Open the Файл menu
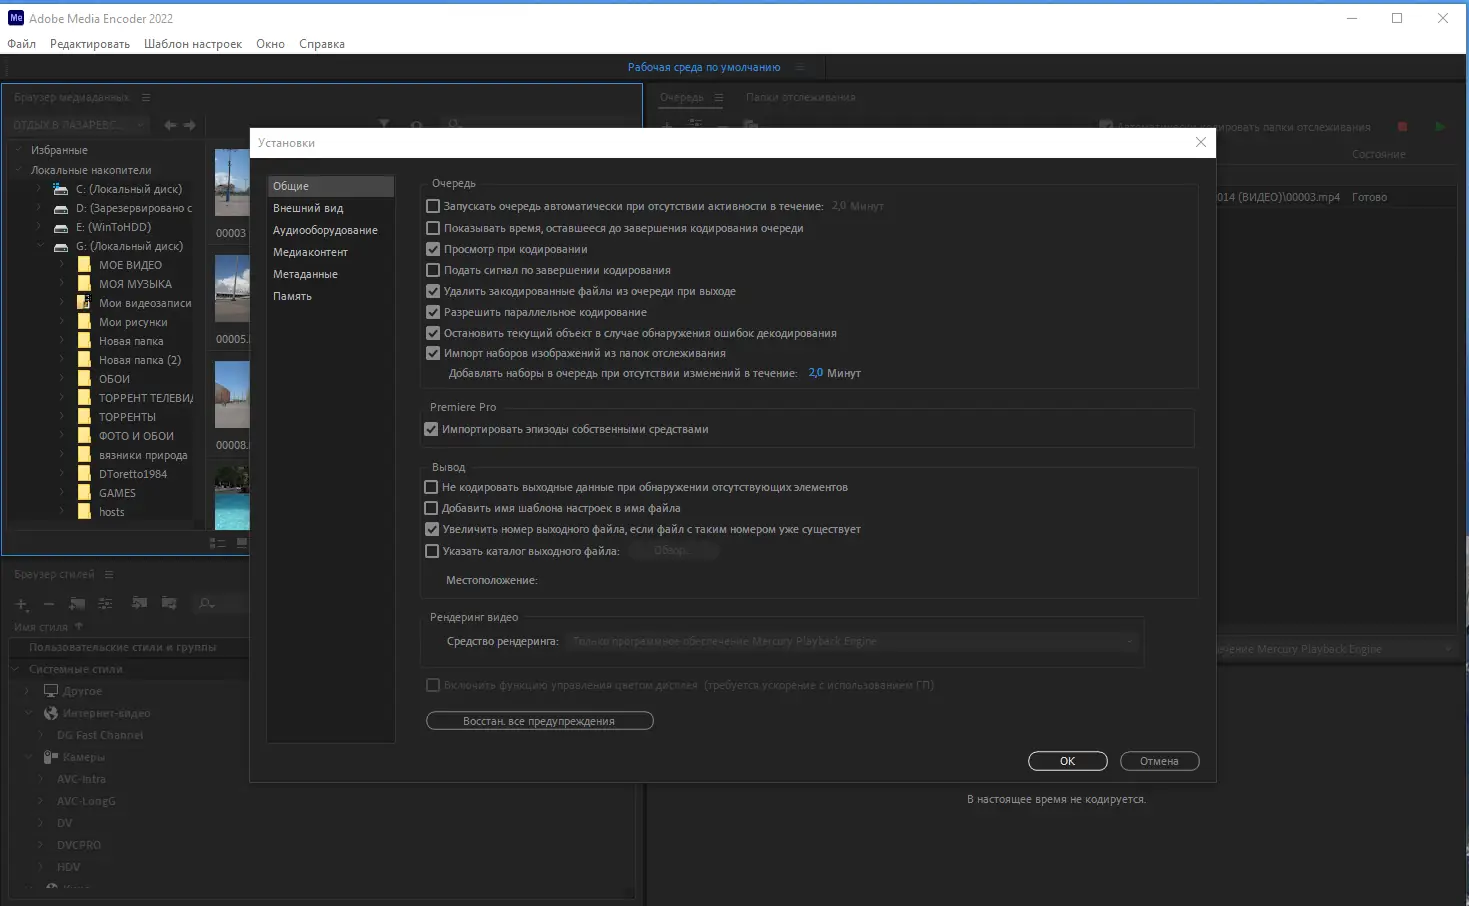 [21, 43]
